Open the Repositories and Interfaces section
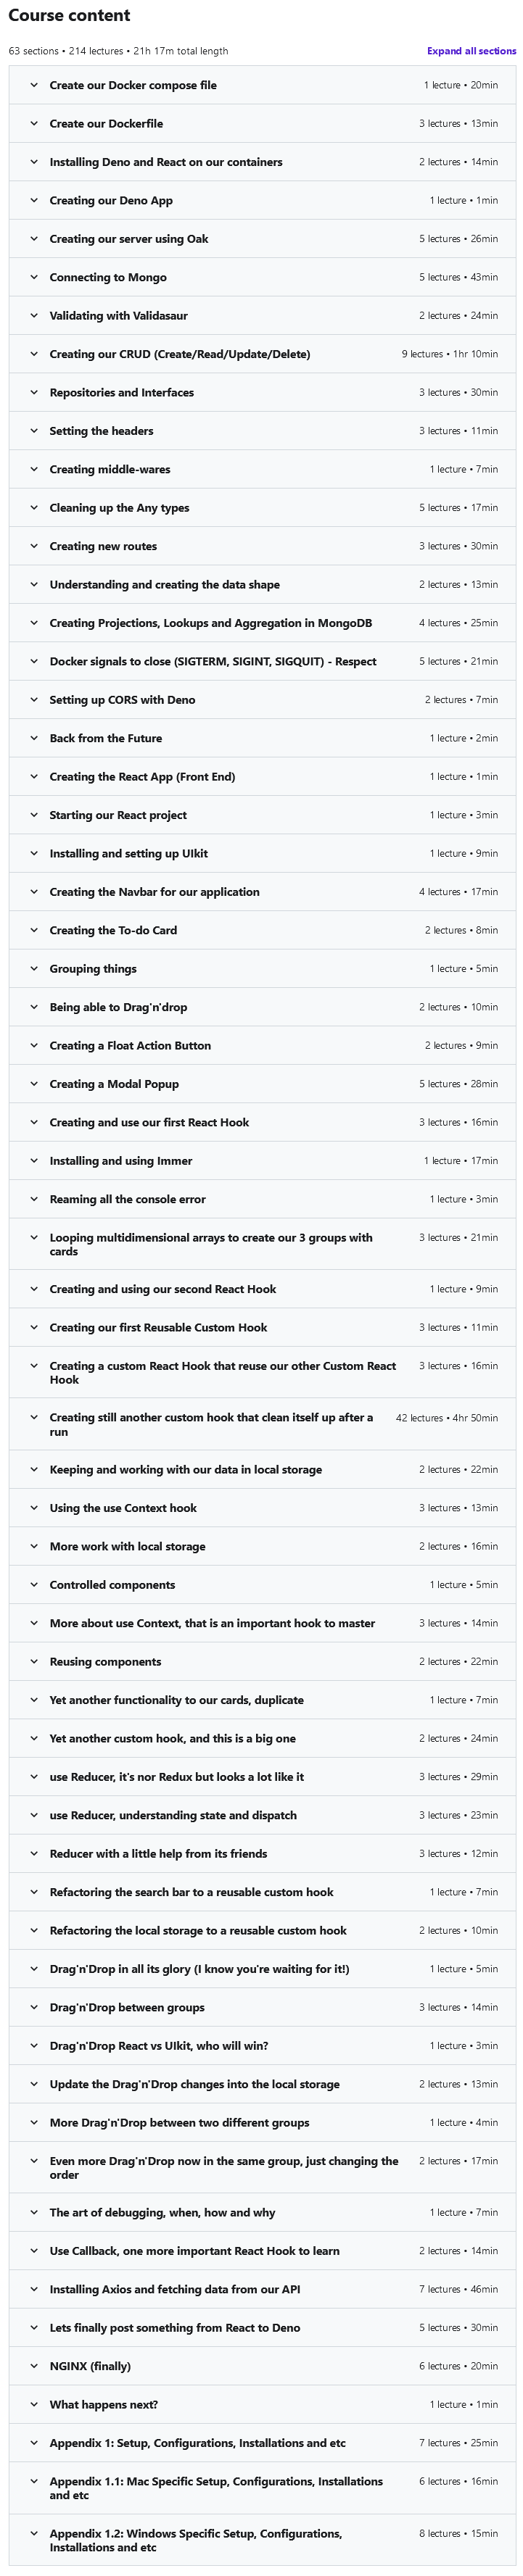Viewport: 523px width, 2576px height. tap(121, 393)
